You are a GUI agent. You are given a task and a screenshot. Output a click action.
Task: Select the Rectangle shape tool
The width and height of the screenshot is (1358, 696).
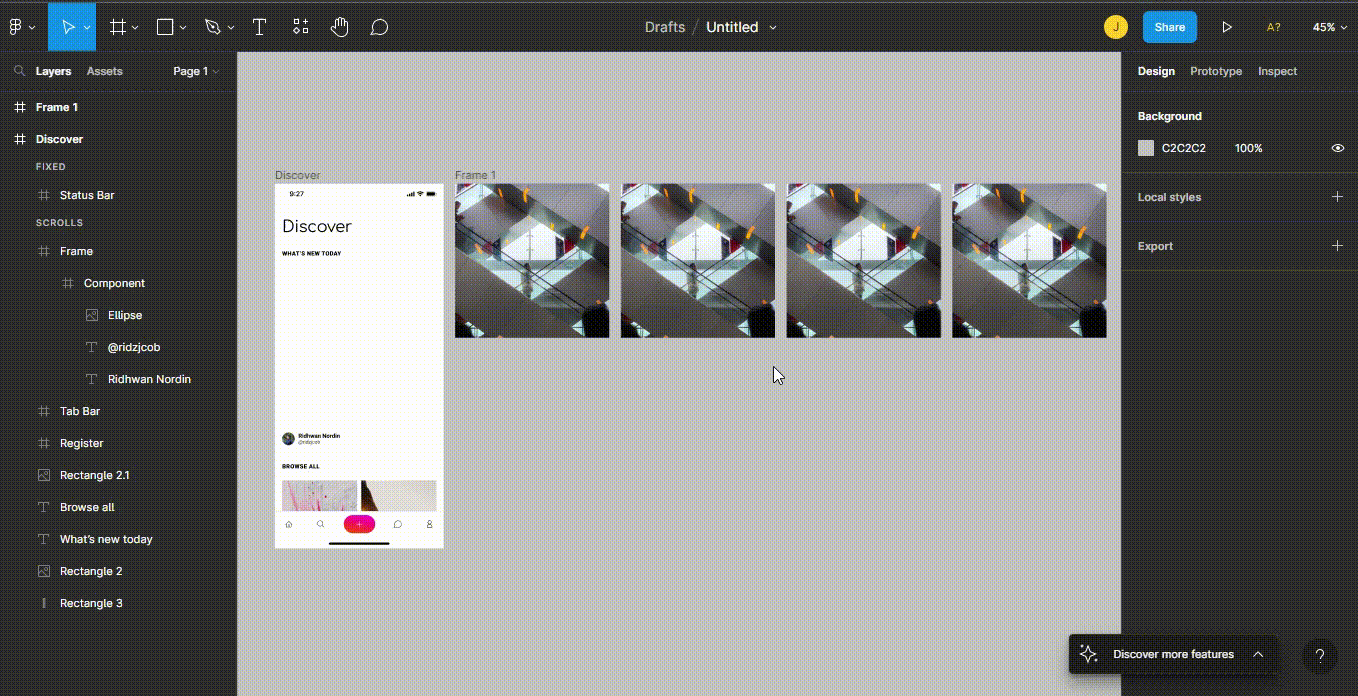[x=165, y=27]
